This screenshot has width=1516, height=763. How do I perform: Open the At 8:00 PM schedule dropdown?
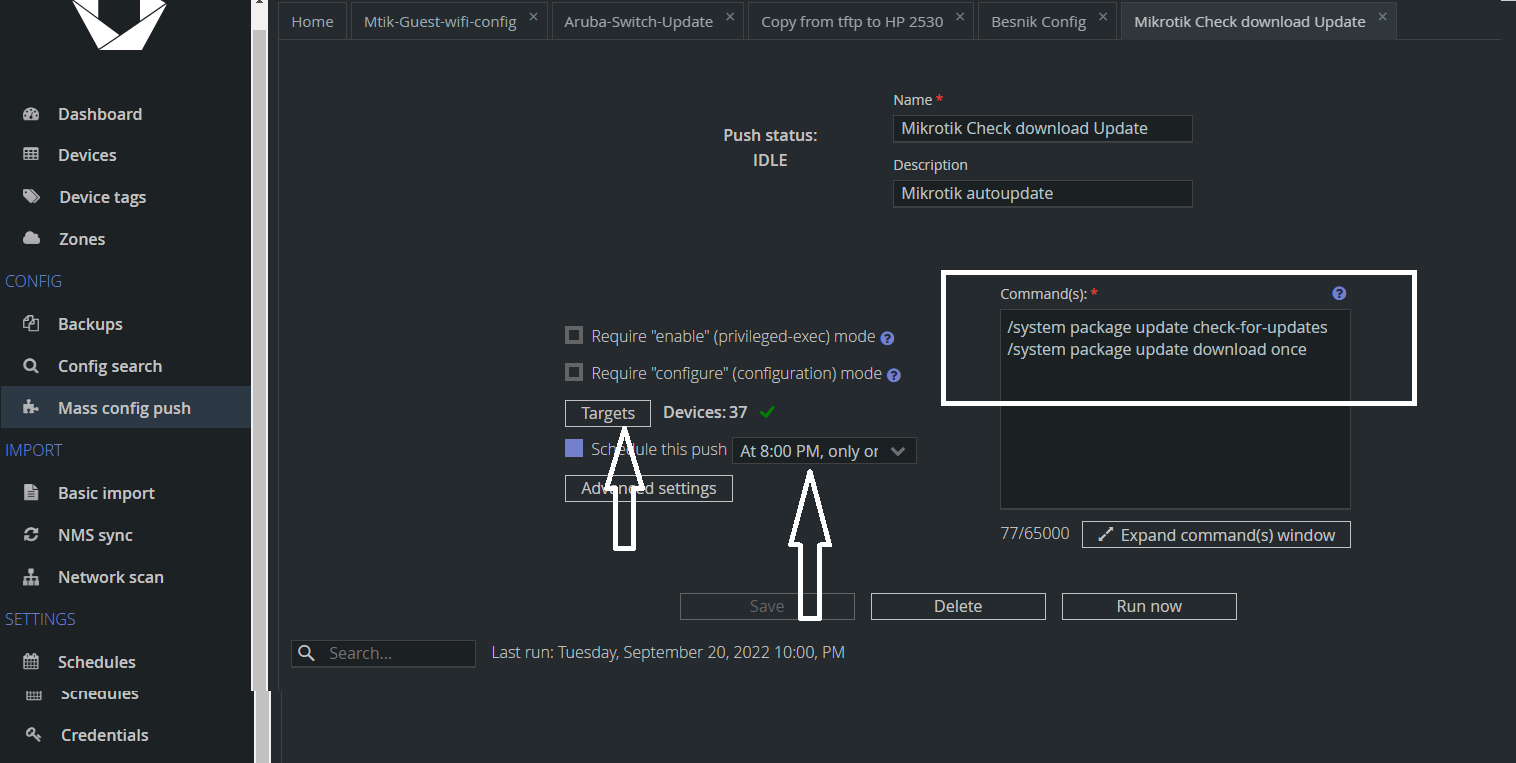point(824,451)
